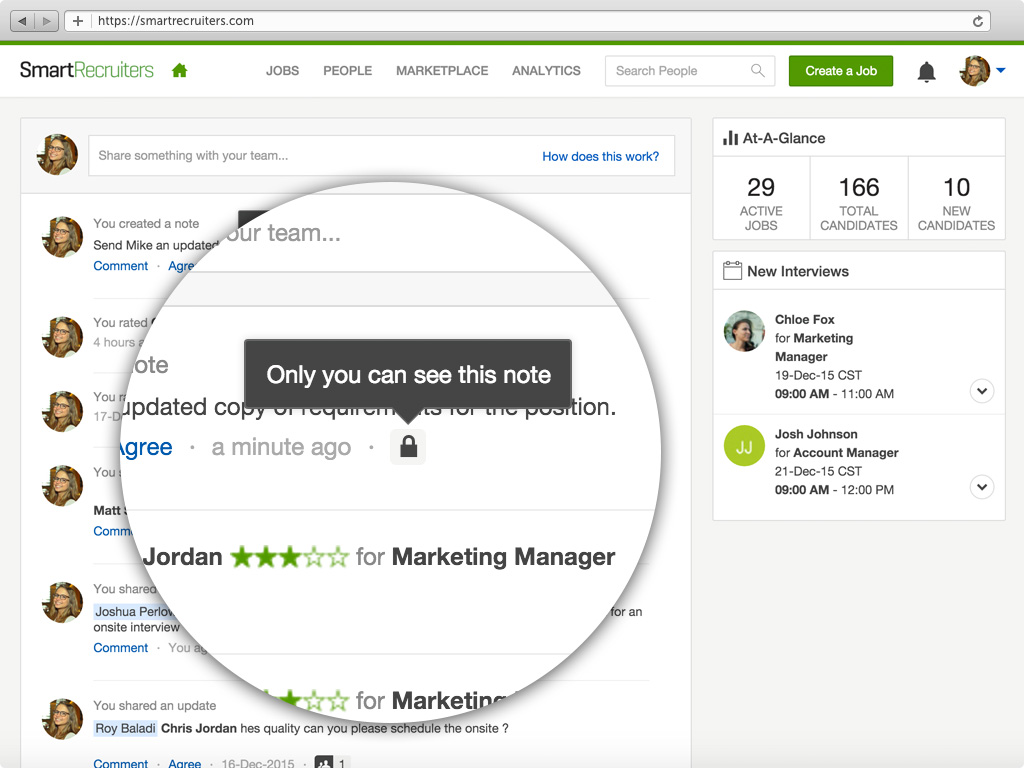Click the Account Manager job under Josh Johnson
Screen dimensions: 1024x768
pyautogui.click(x=846, y=453)
